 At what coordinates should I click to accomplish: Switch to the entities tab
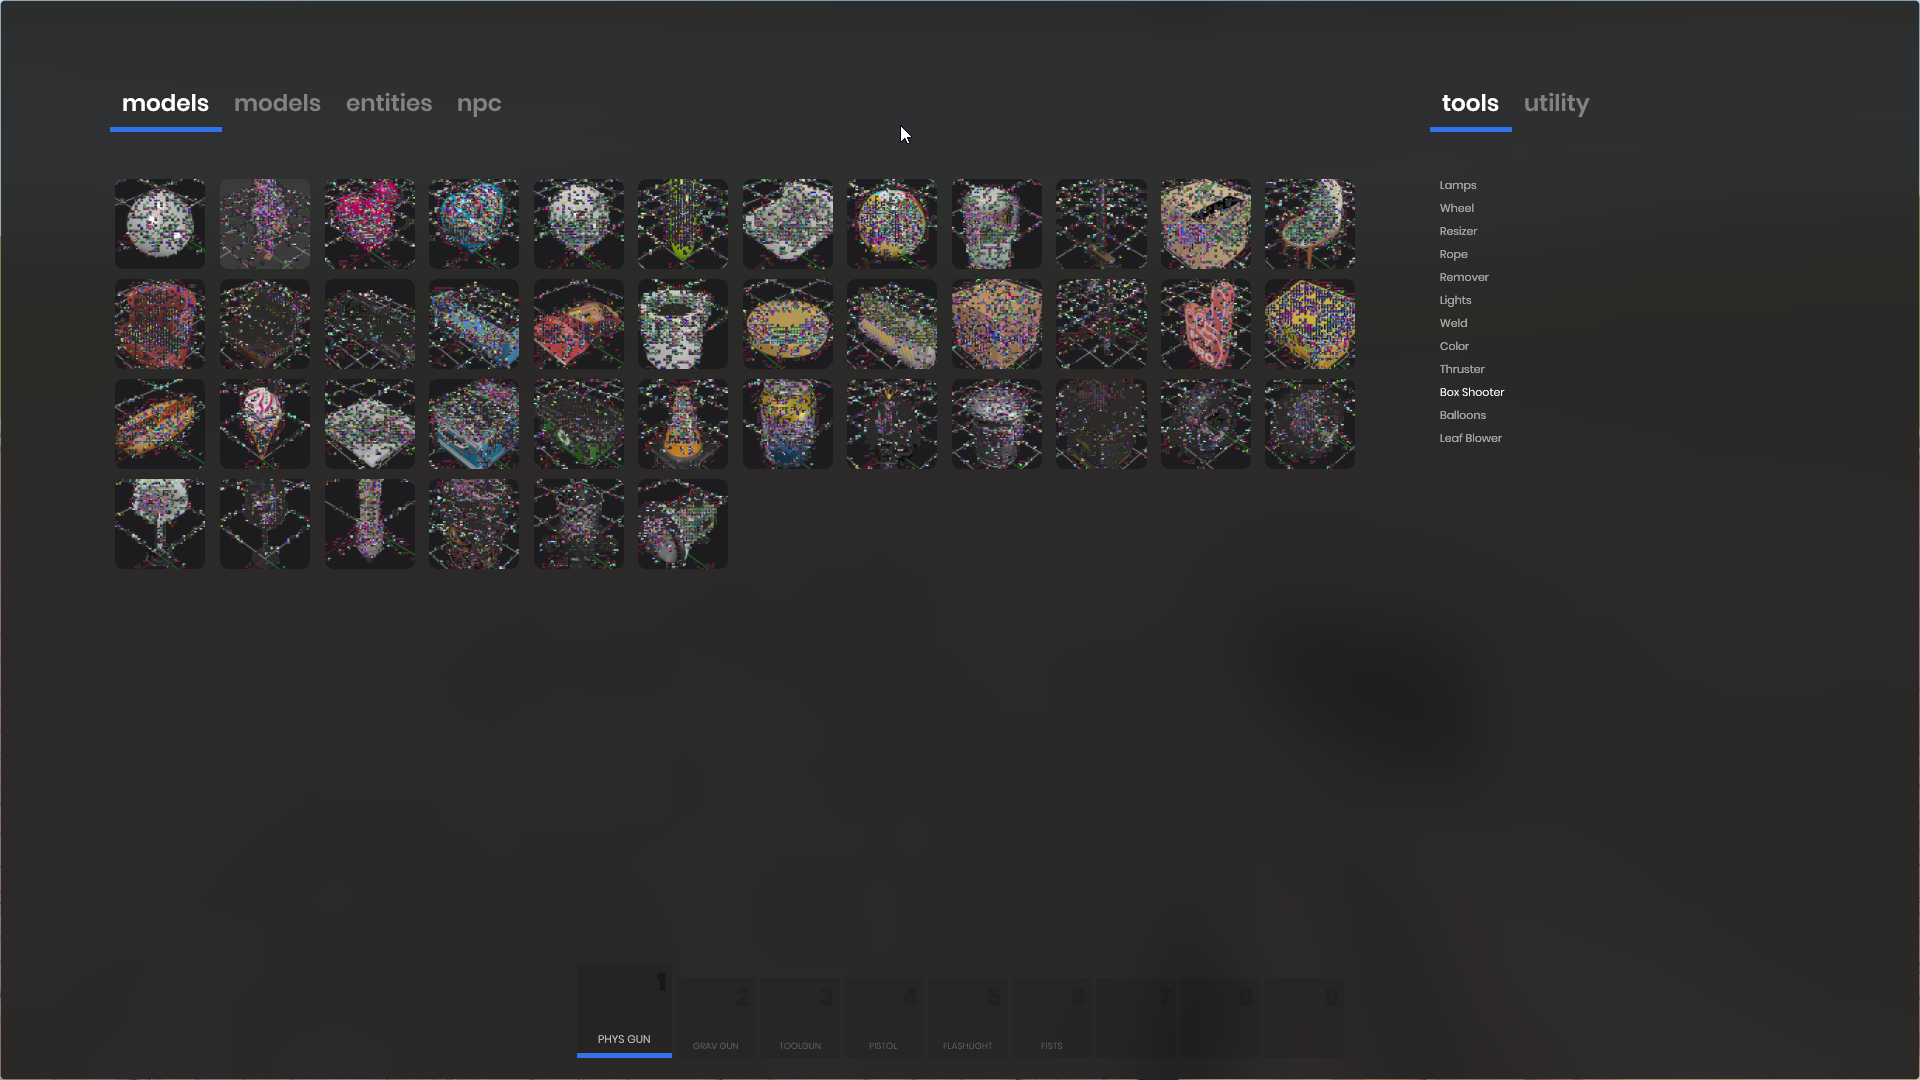click(389, 103)
